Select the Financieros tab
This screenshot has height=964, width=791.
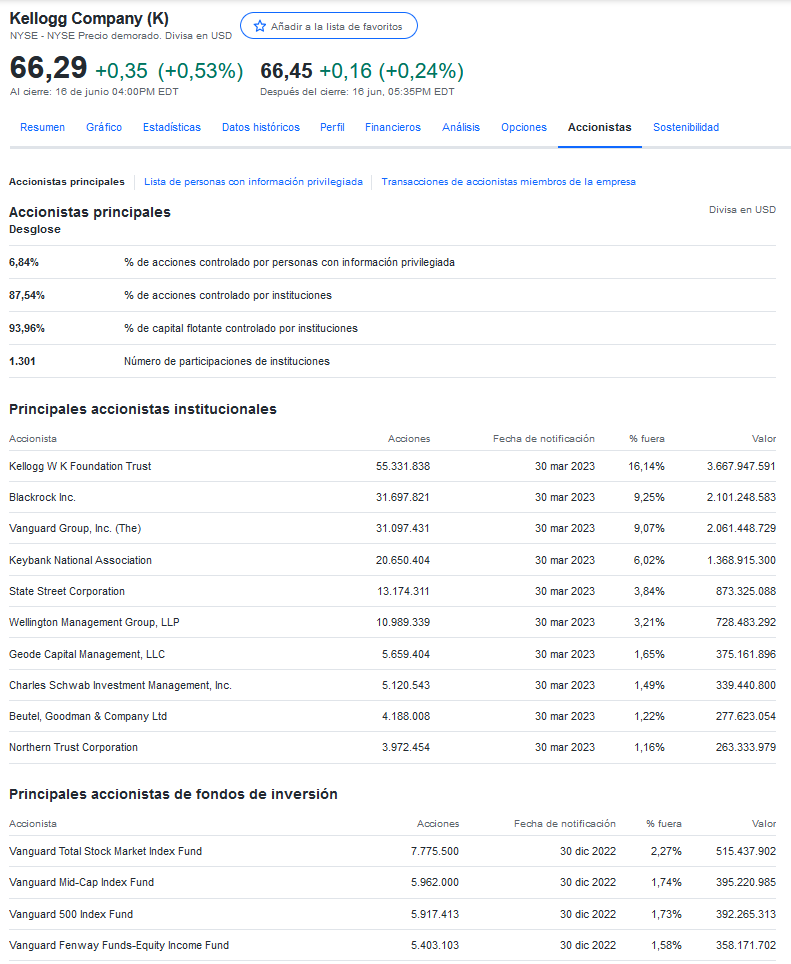click(393, 127)
